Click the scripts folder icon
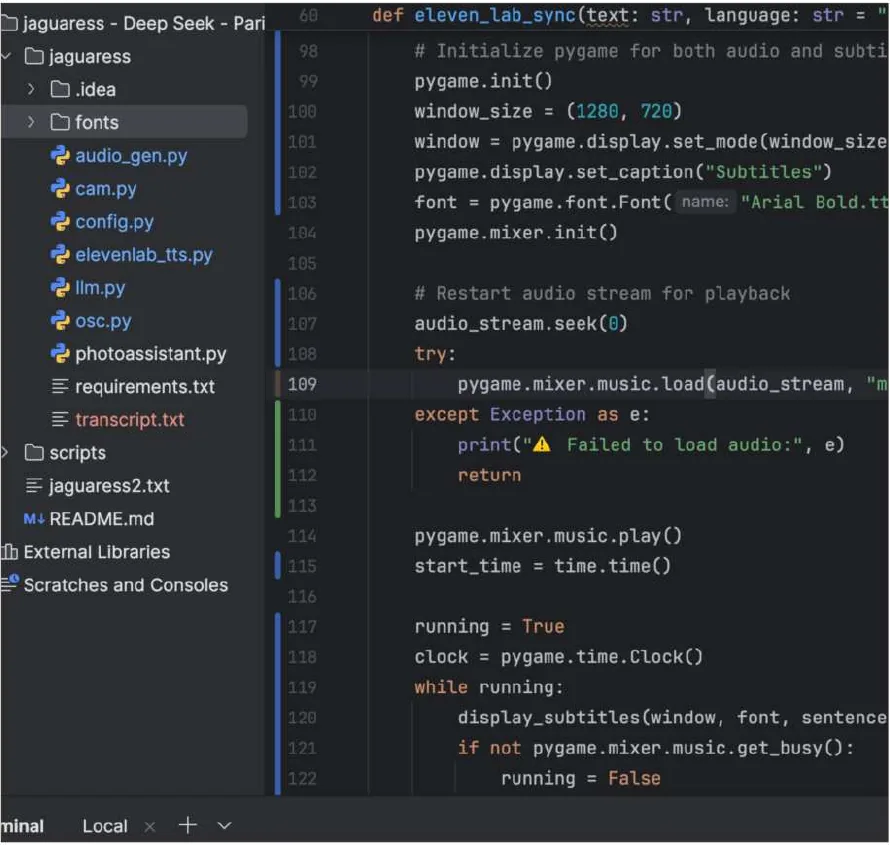Image resolution: width=890 pixels, height=845 pixels. click(x=34, y=452)
